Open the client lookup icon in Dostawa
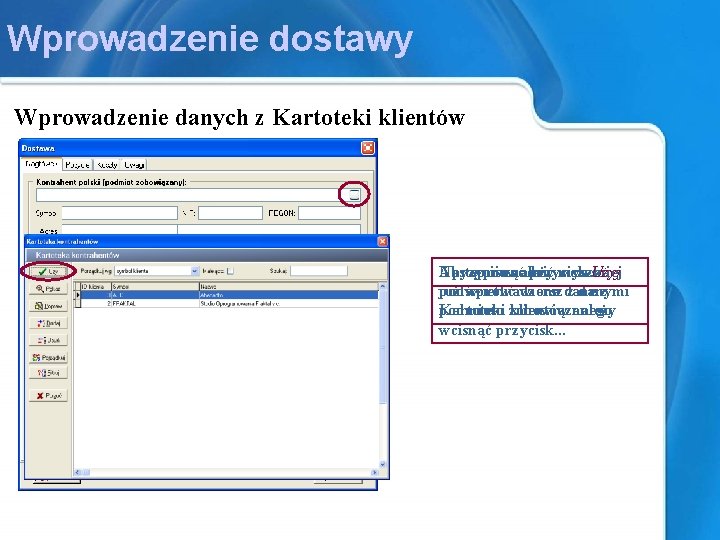Viewport: 720px width, 540px height. coord(354,195)
